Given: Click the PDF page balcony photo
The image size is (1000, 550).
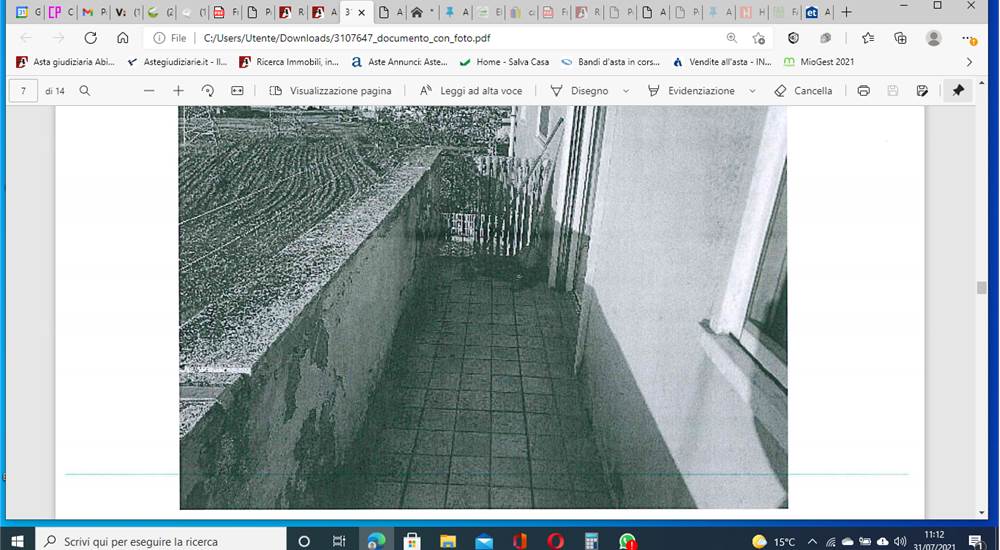Looking at the screenshot, I should pyautogui.click(x=483, y=308).
